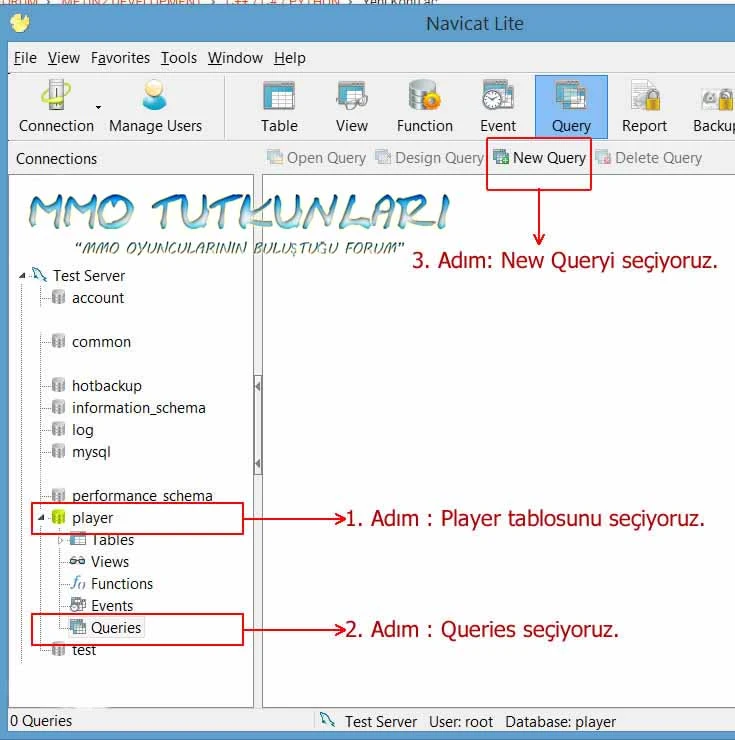Collapse the Test Server tree node
The height and width of the screenshot is (740, 735).
pos(22,276)
